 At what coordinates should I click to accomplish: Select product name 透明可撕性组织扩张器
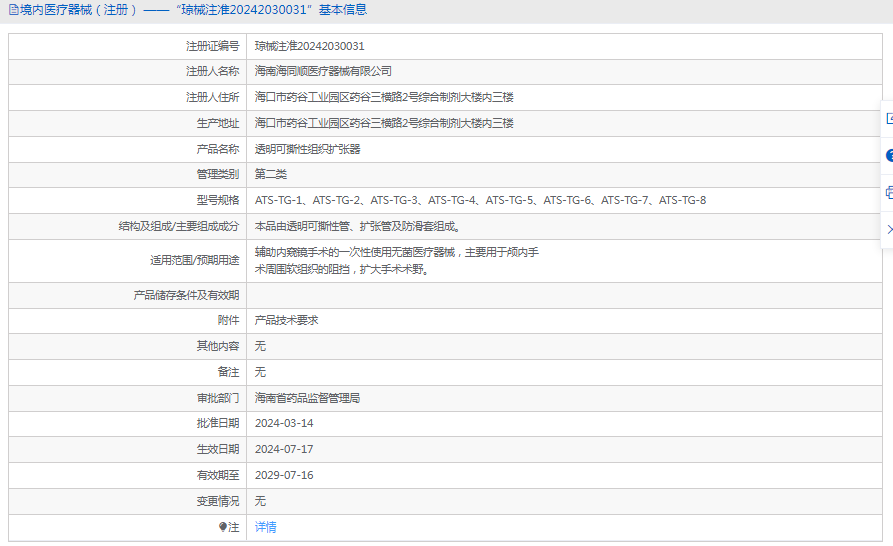[x=308, y=149]
